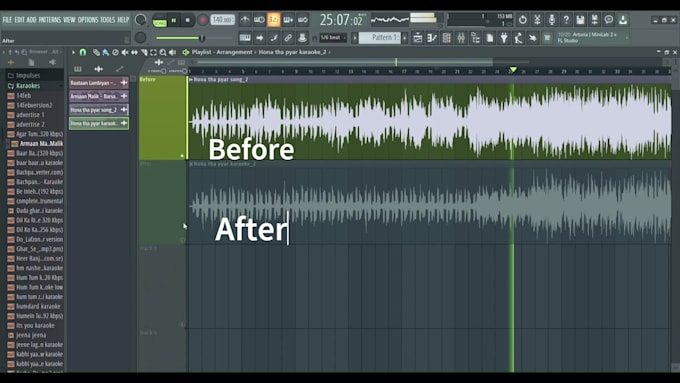The image size is (680, 383).
Task: Click the 25:07 time display
Action: (x=341, y=20)
